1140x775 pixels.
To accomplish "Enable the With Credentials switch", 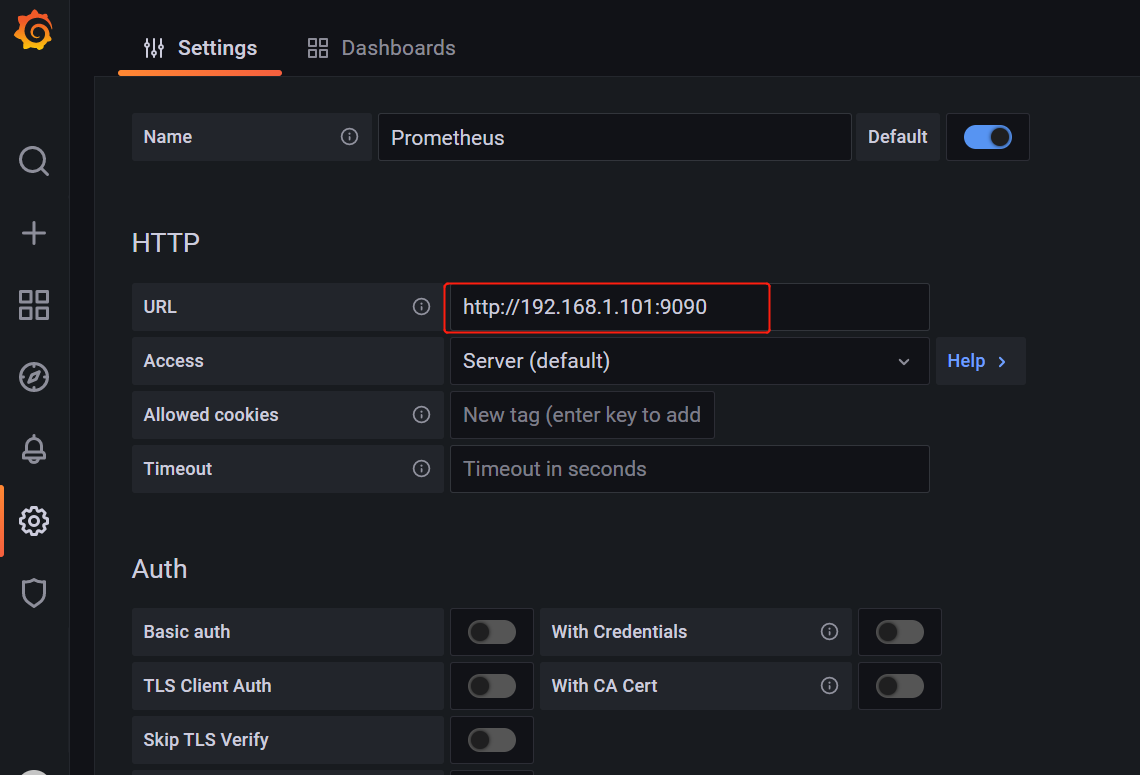I will coord(899,632).
